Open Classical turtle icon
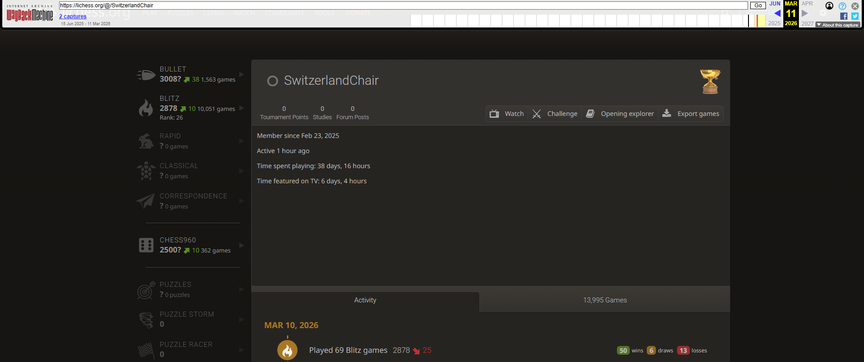This screenshot has width=864, height=362. [x=145, y=171]
